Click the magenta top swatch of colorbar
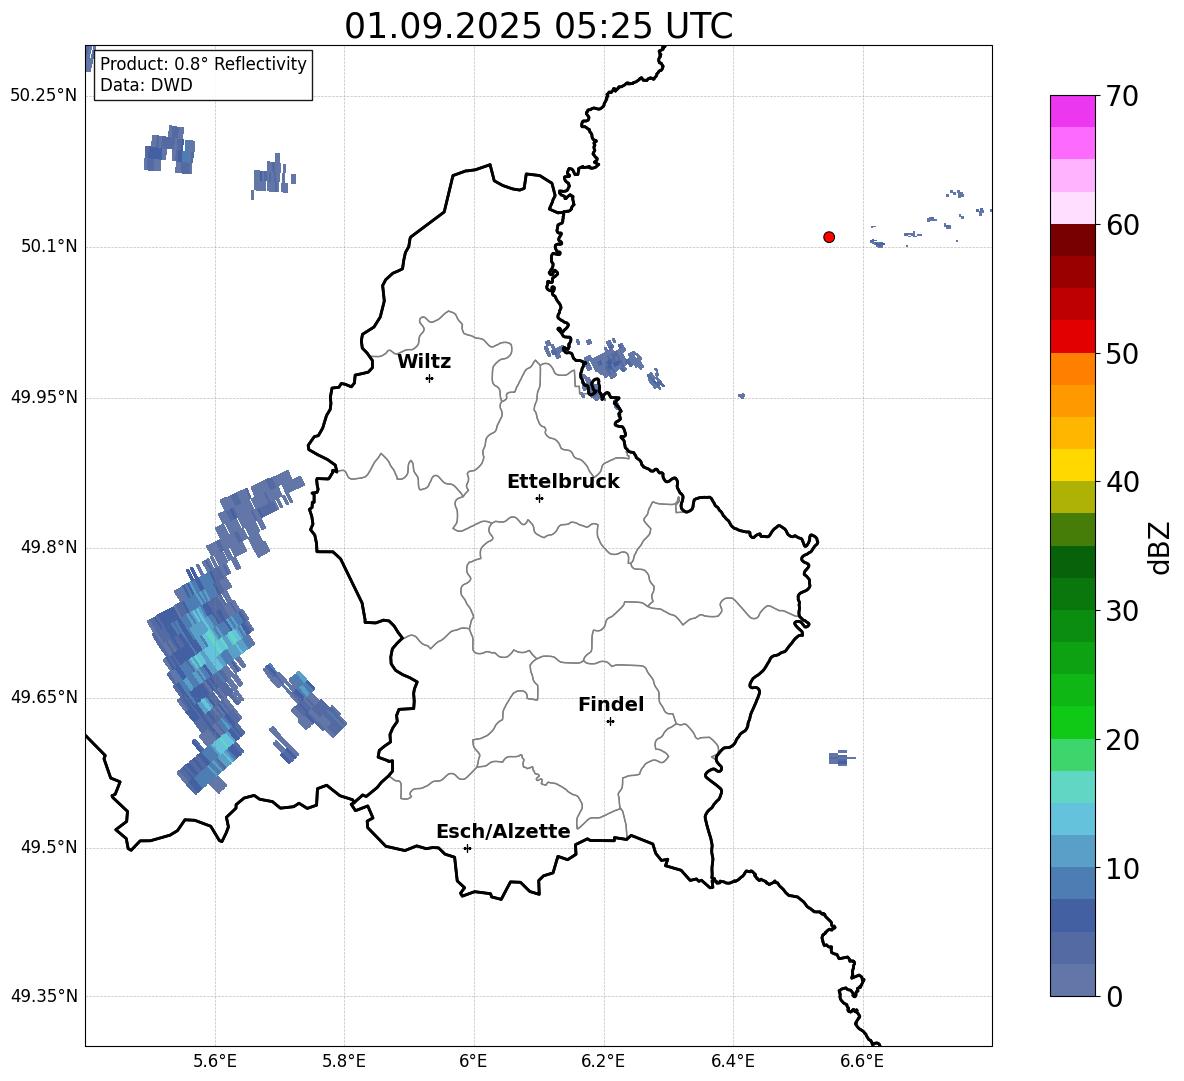 (1072, 111)
